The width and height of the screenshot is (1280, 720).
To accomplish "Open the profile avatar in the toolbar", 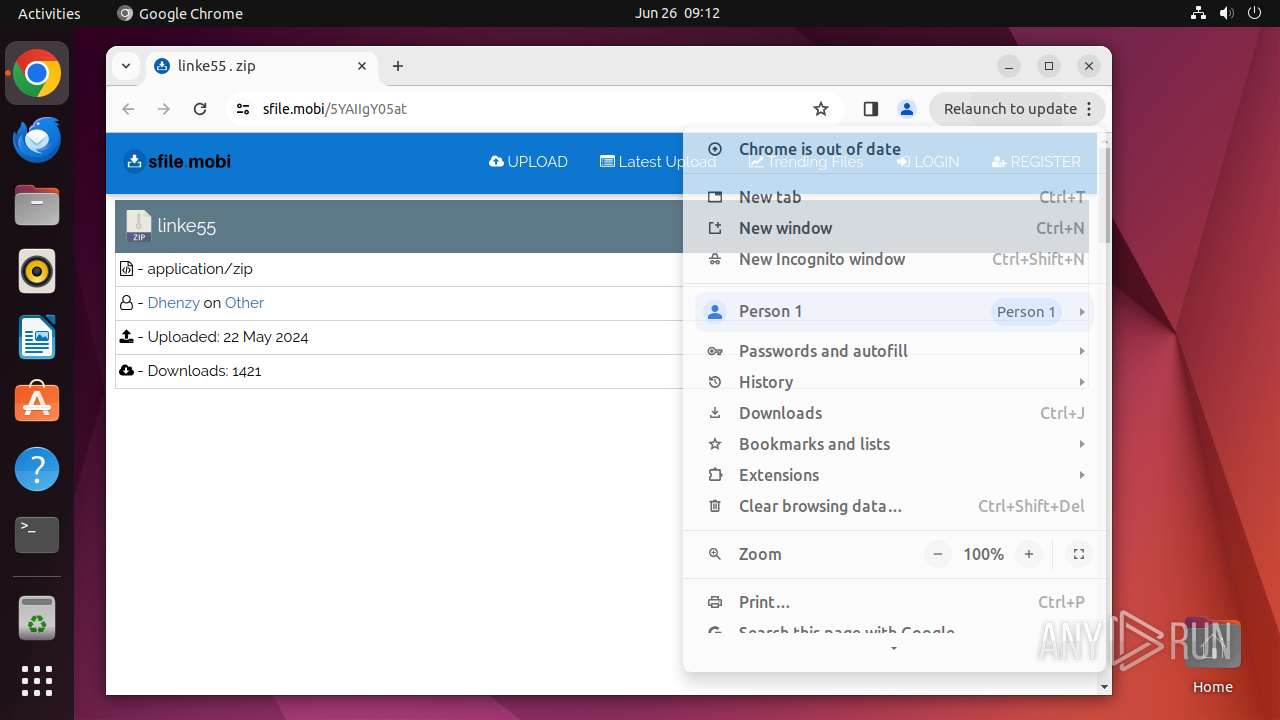I will point(906,109).
